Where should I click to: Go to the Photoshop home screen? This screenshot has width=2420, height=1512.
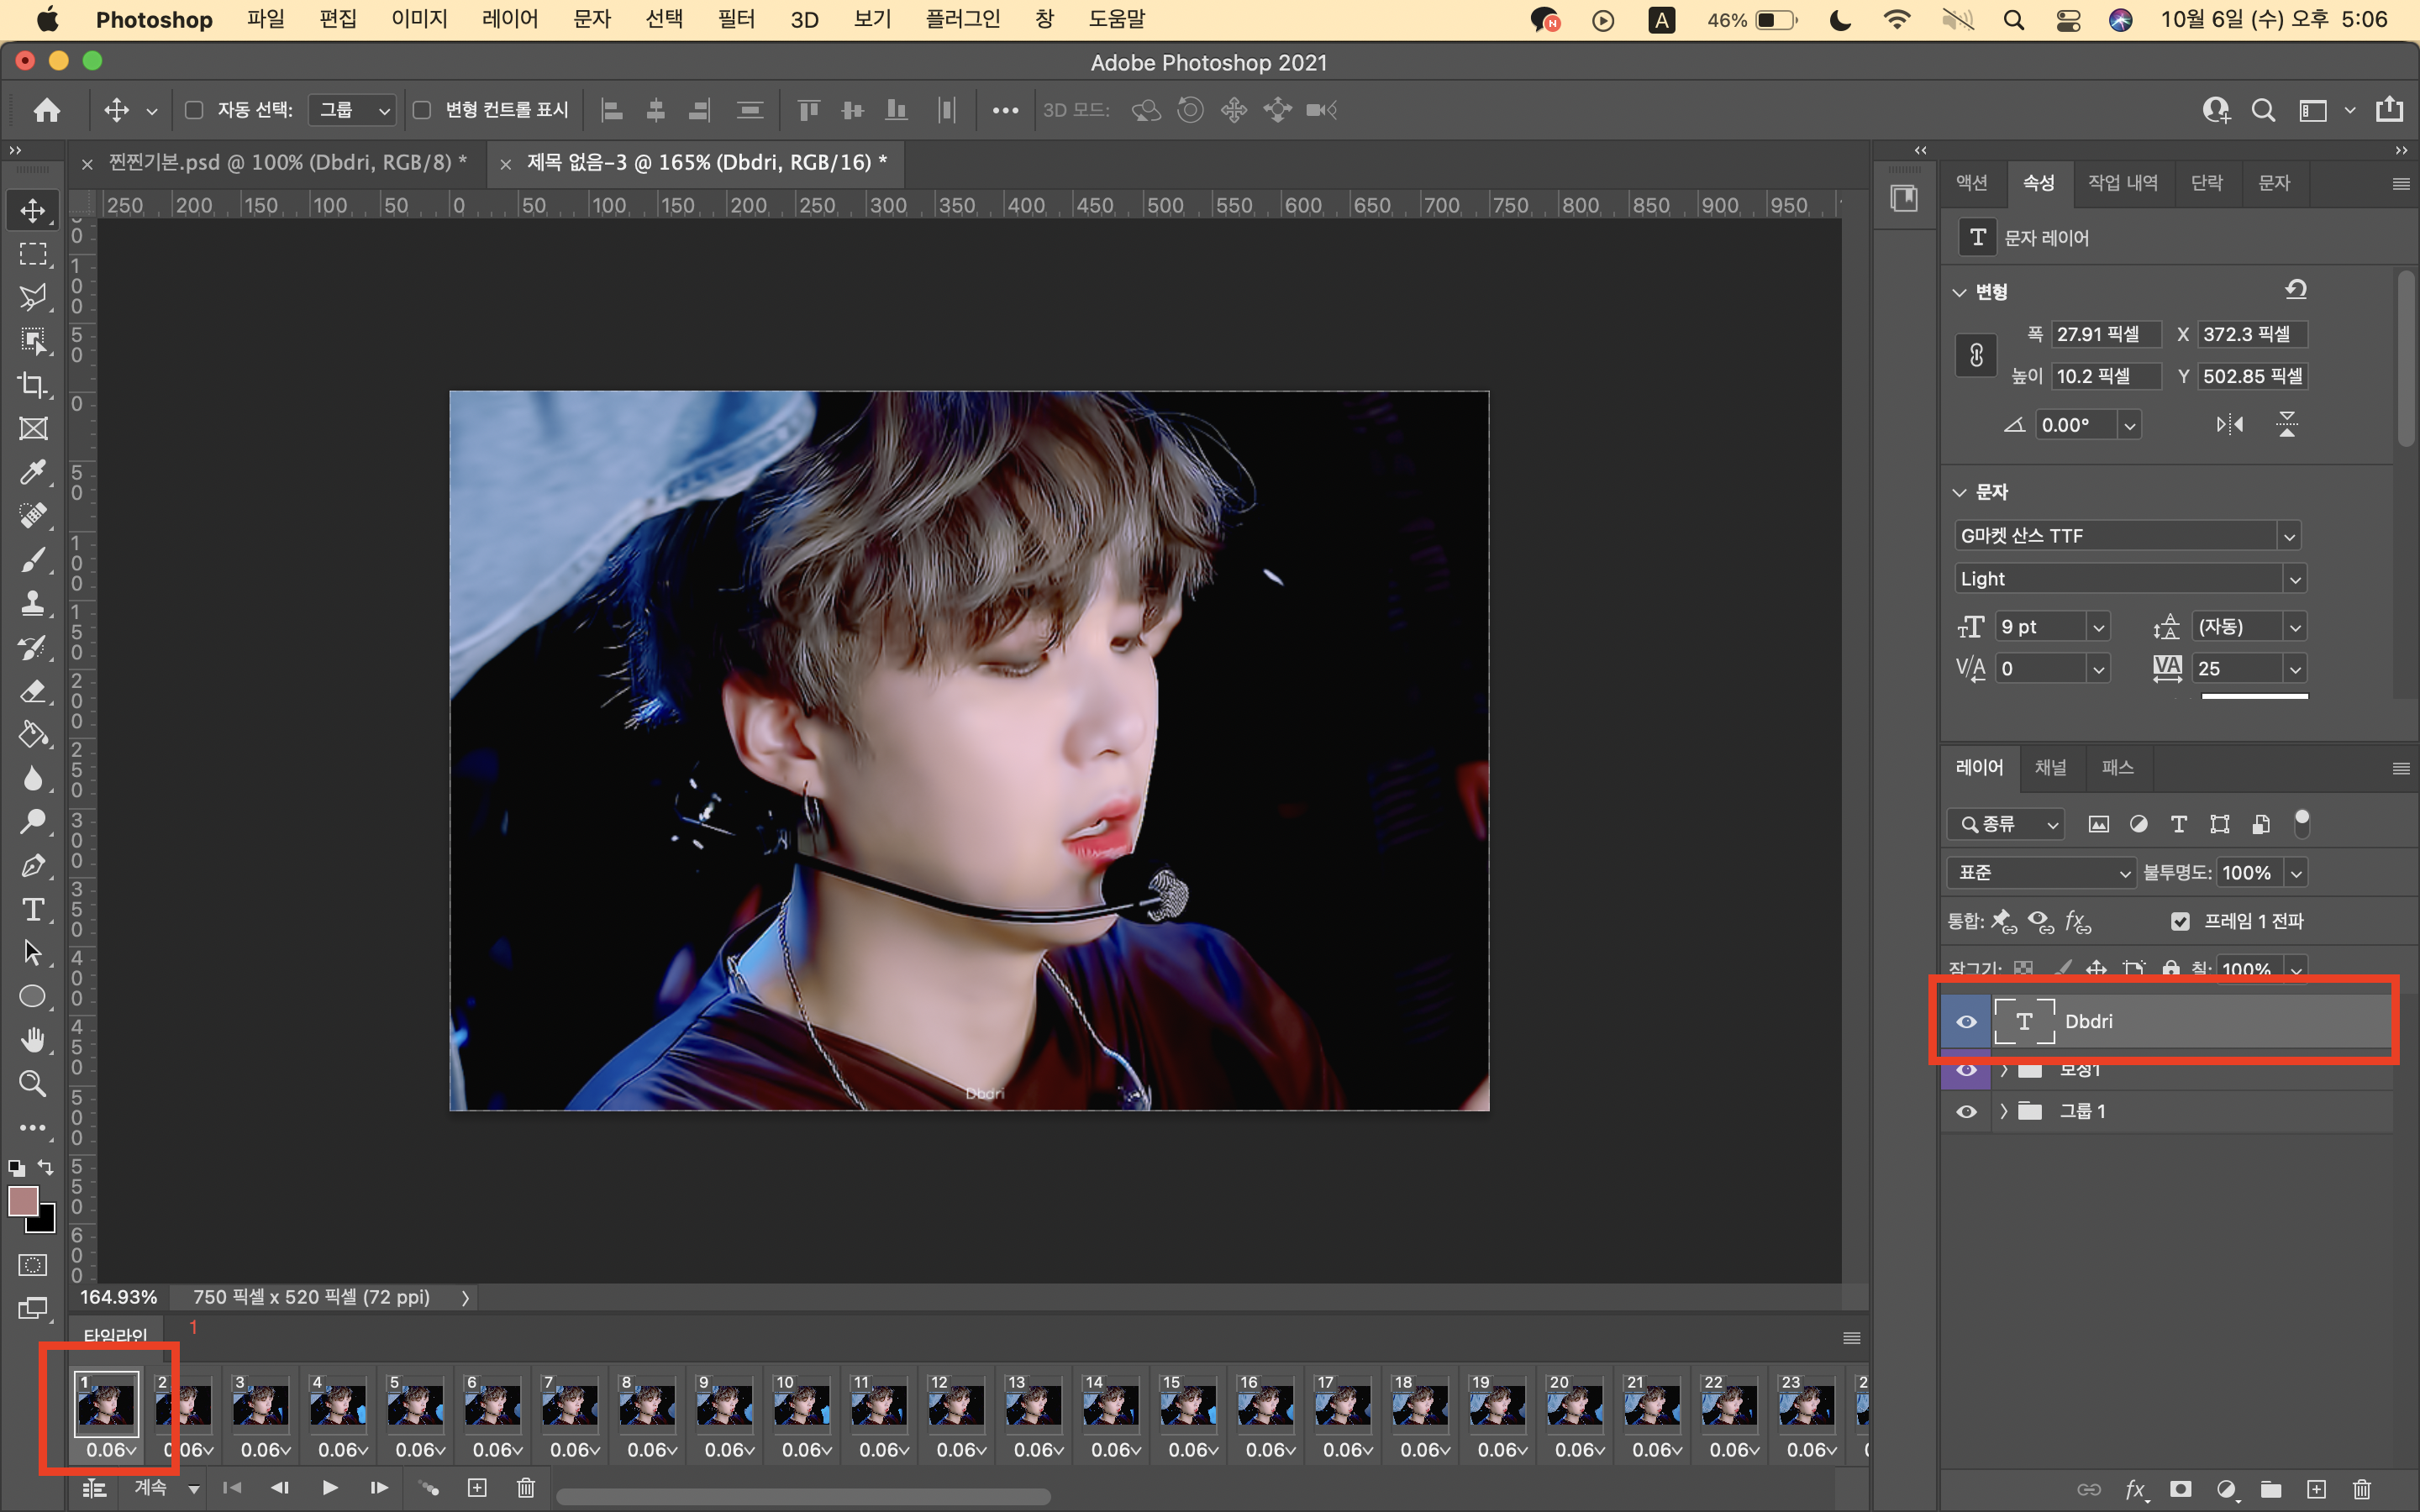coord(47,110)
